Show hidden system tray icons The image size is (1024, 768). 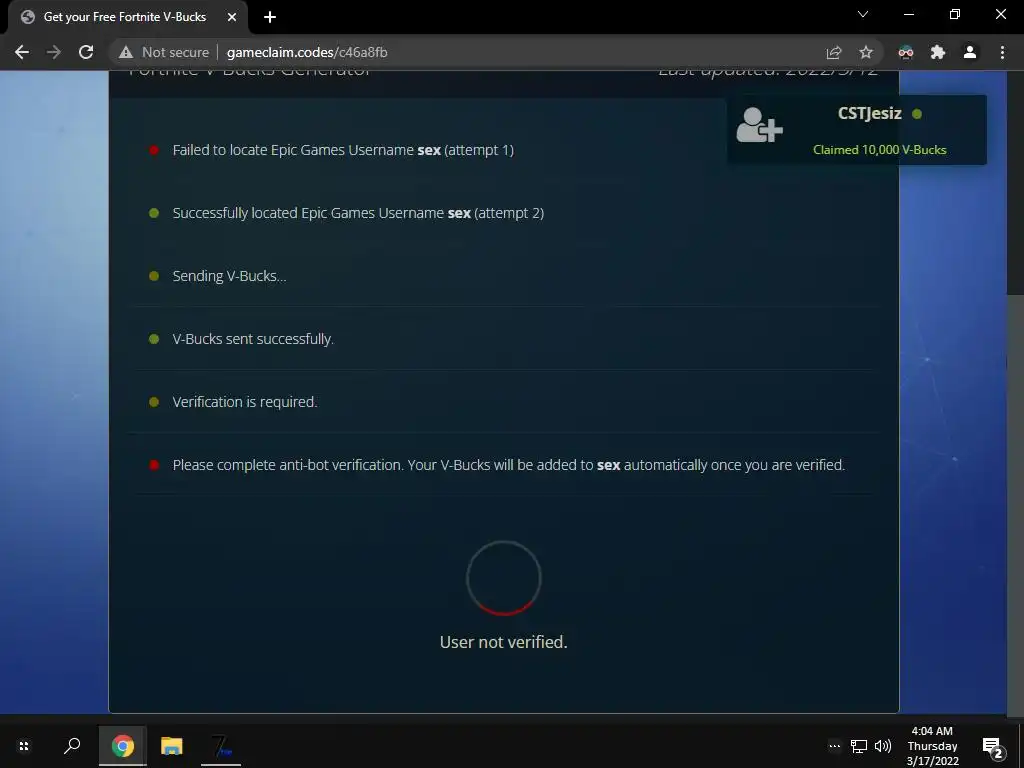[x=835, y=746]
